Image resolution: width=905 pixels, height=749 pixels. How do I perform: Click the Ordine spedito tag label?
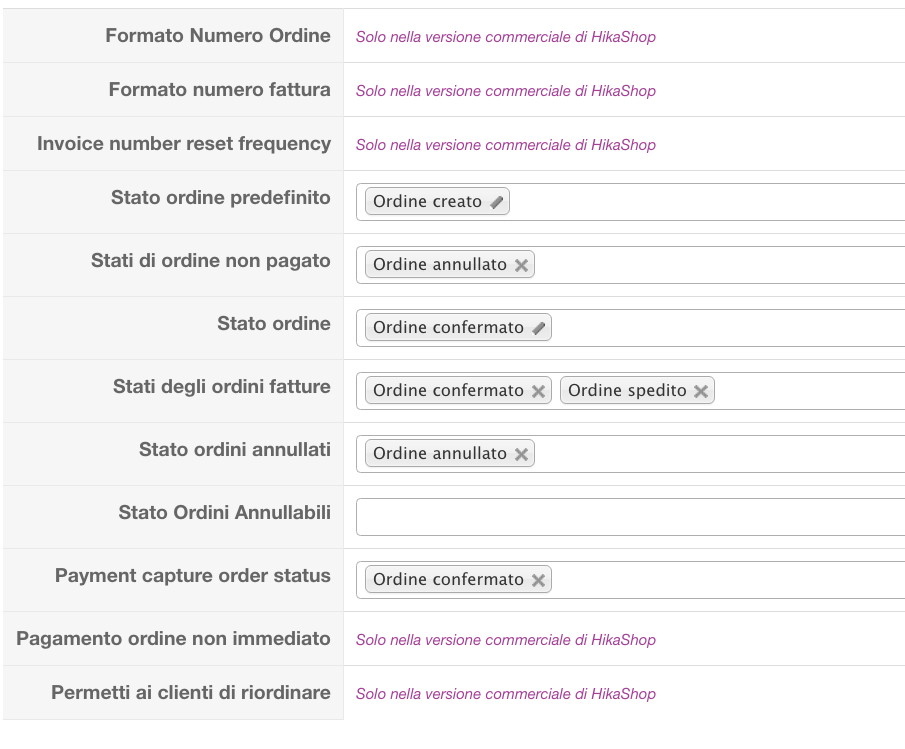click(627, 391)
